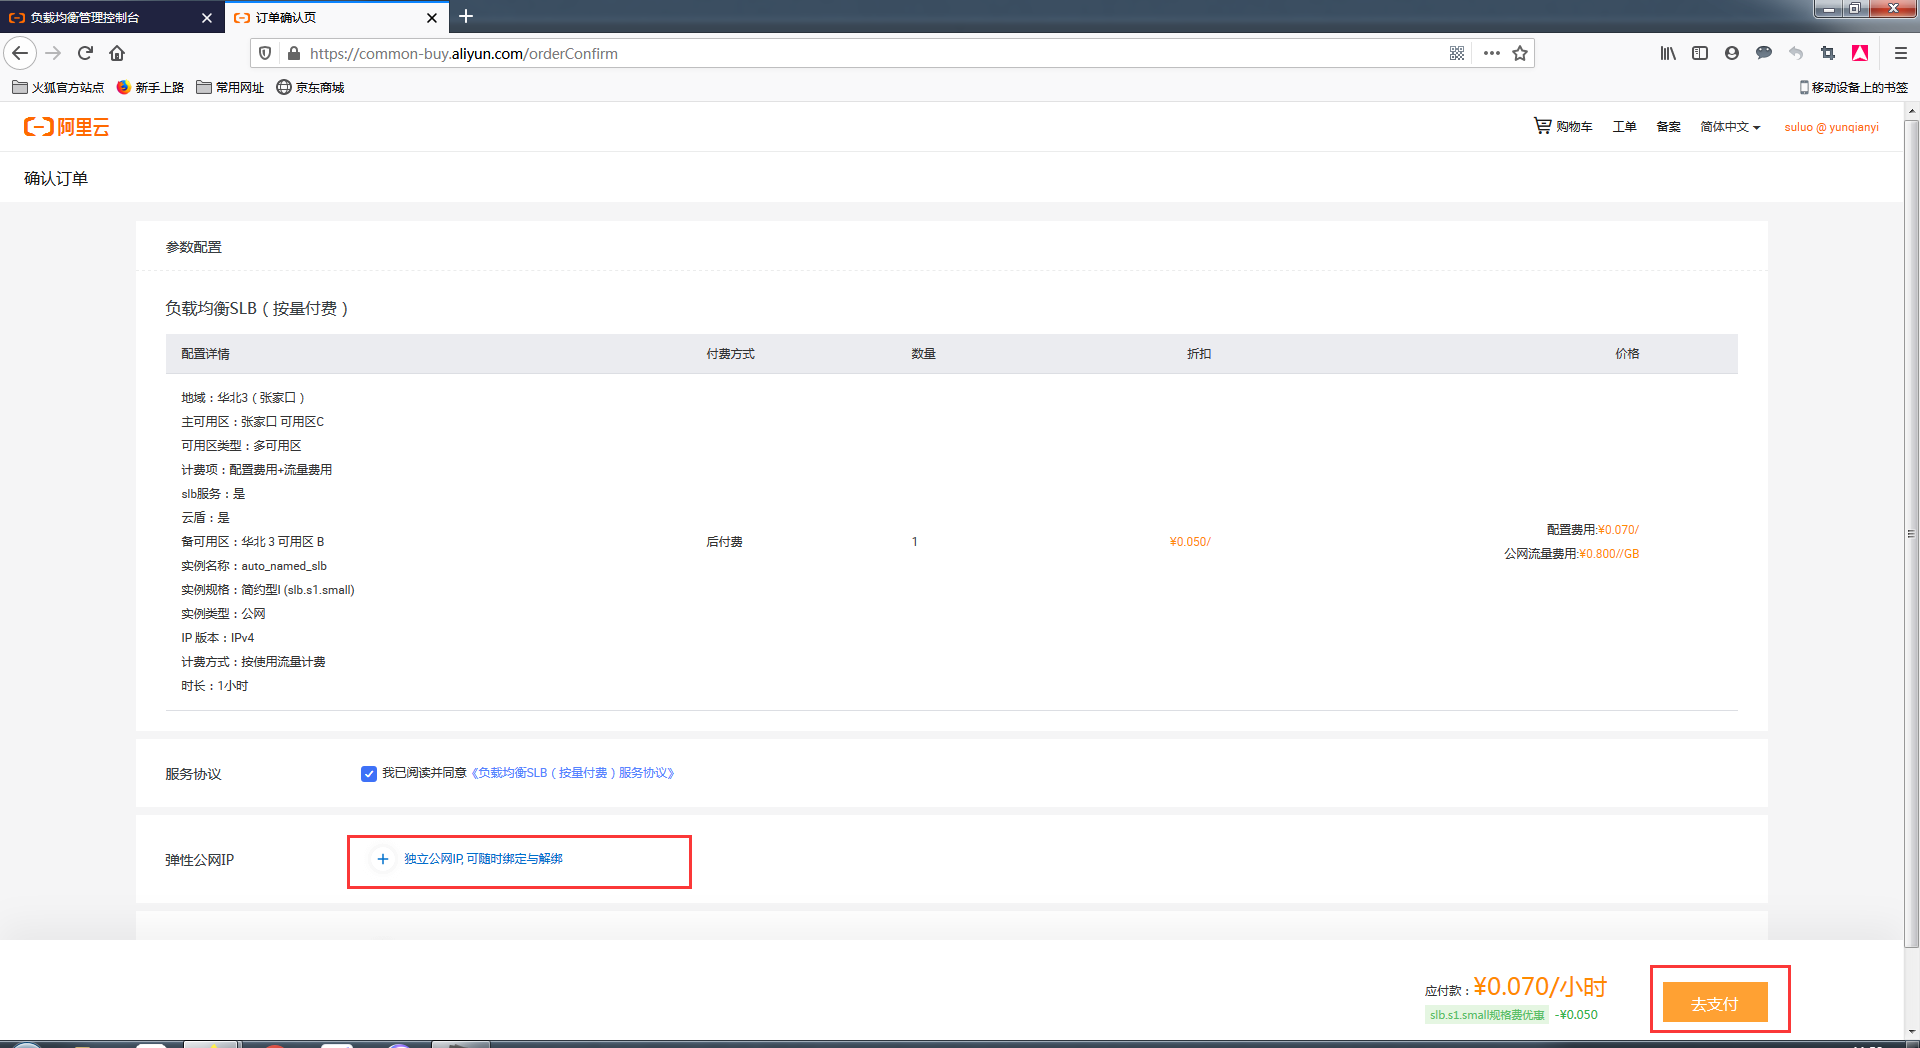Image resolution: width=1920 pixels, height=1048 pixels.
Task: Open the Firefox account icon
Action: (x=1732, y=54)
